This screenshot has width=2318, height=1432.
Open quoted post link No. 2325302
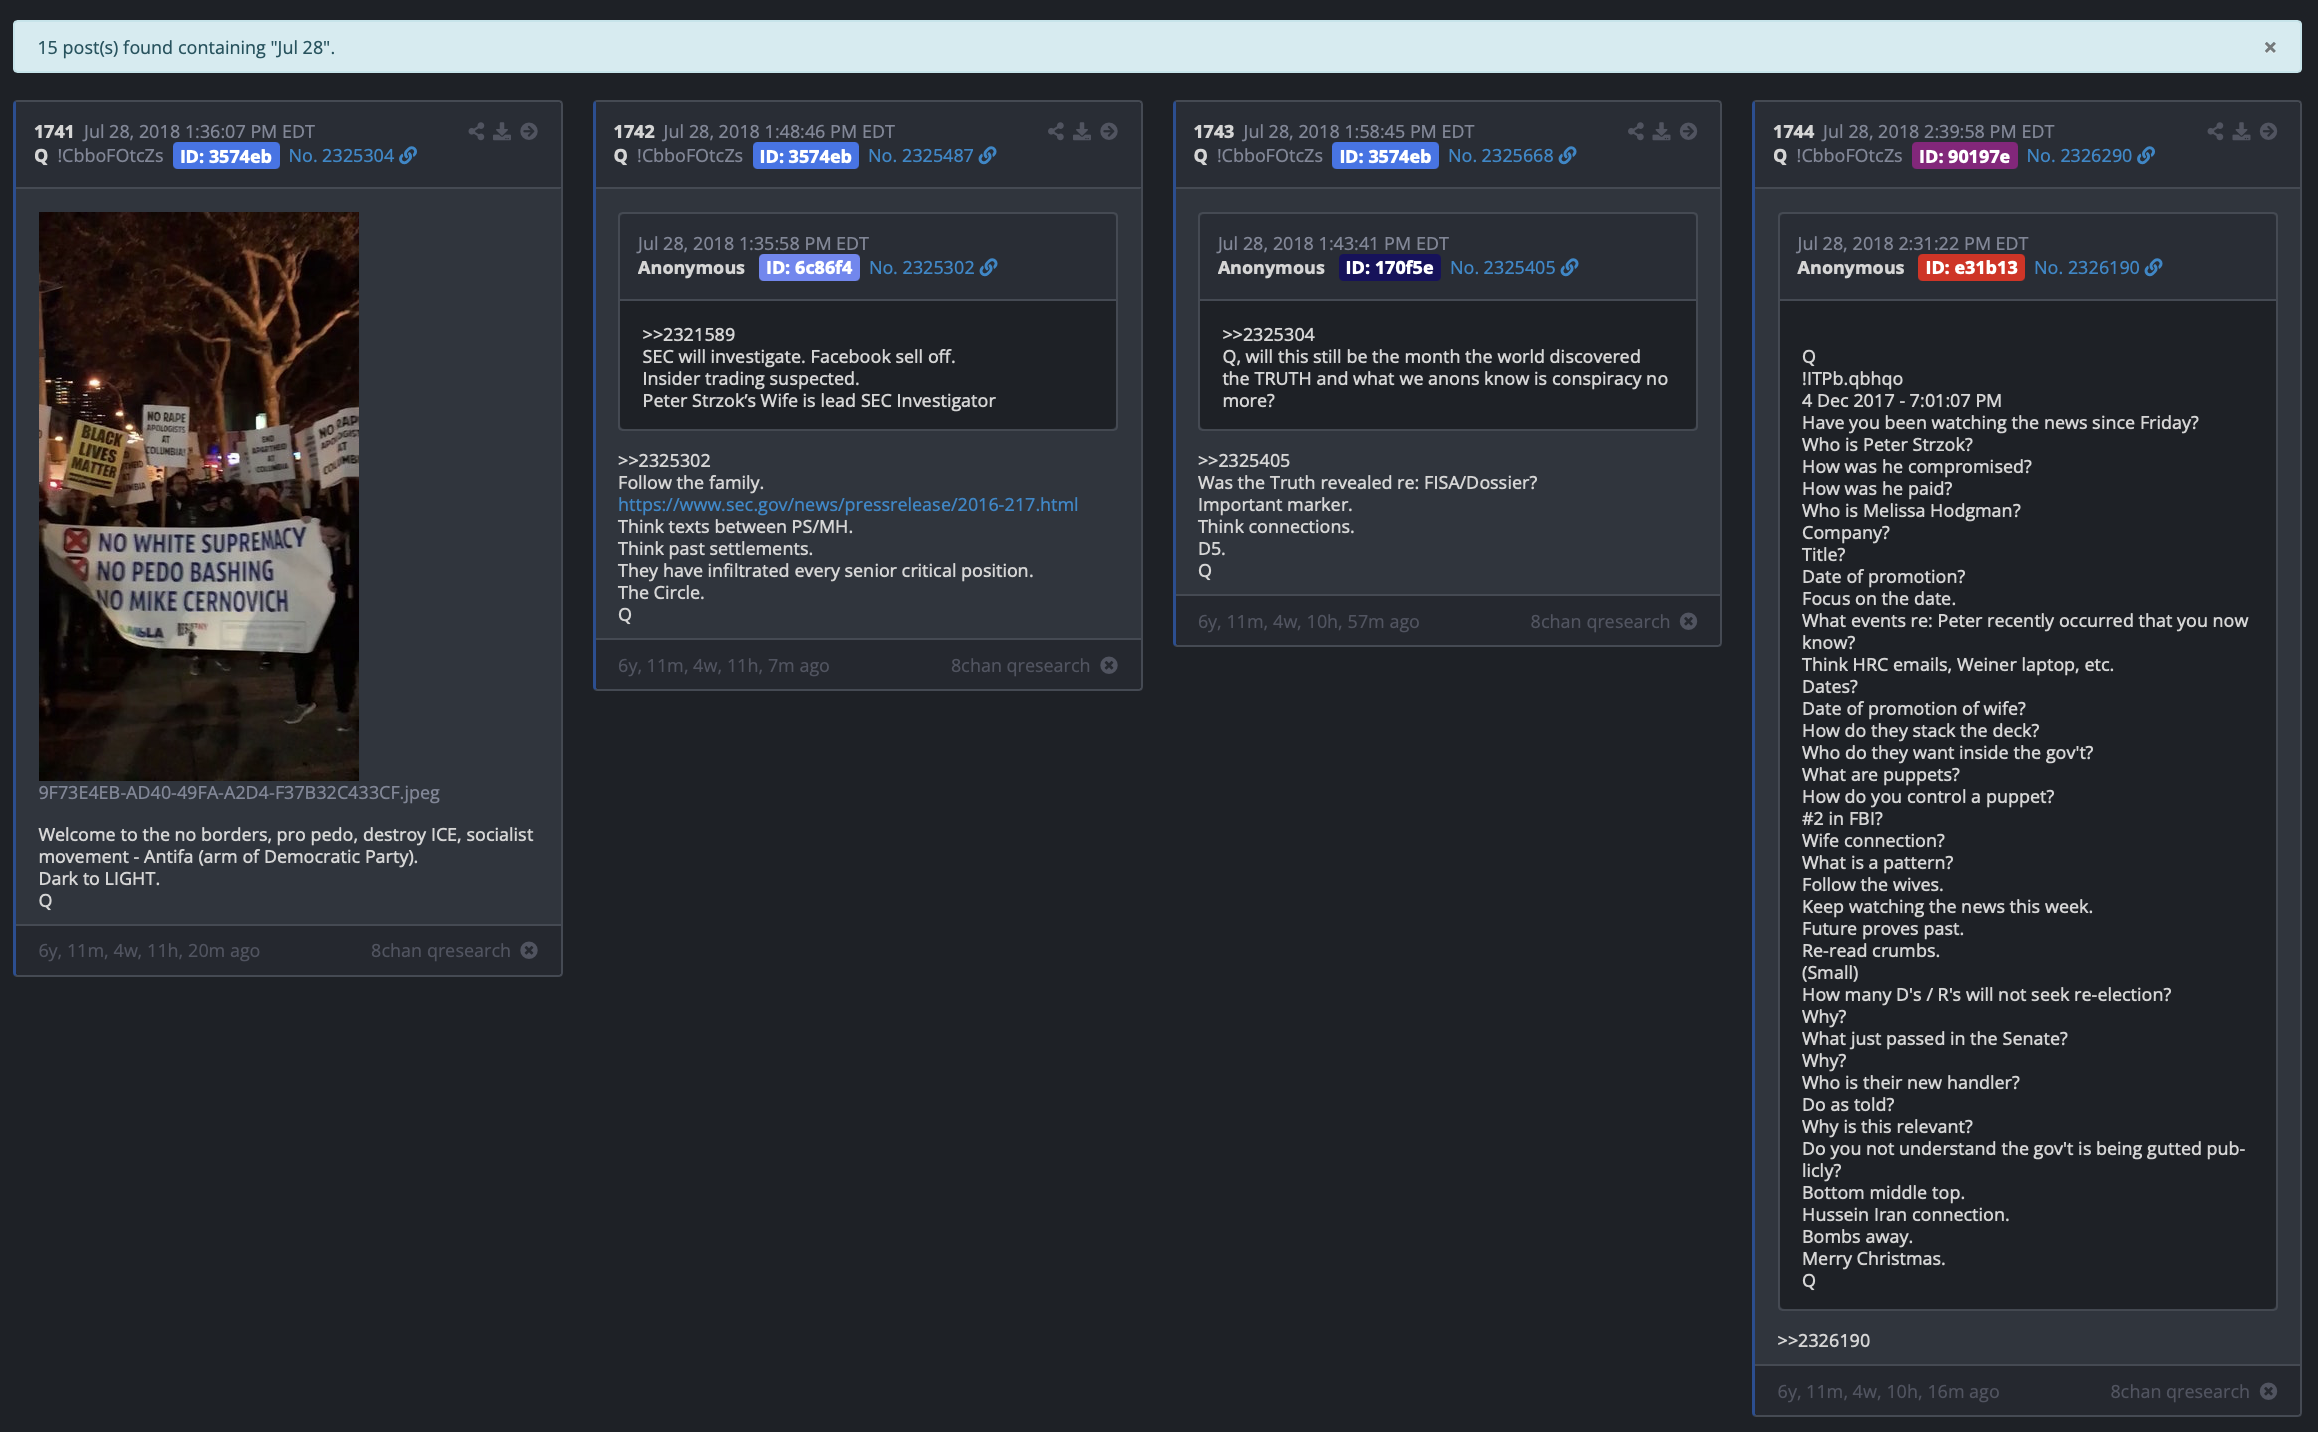pos(933,268)
